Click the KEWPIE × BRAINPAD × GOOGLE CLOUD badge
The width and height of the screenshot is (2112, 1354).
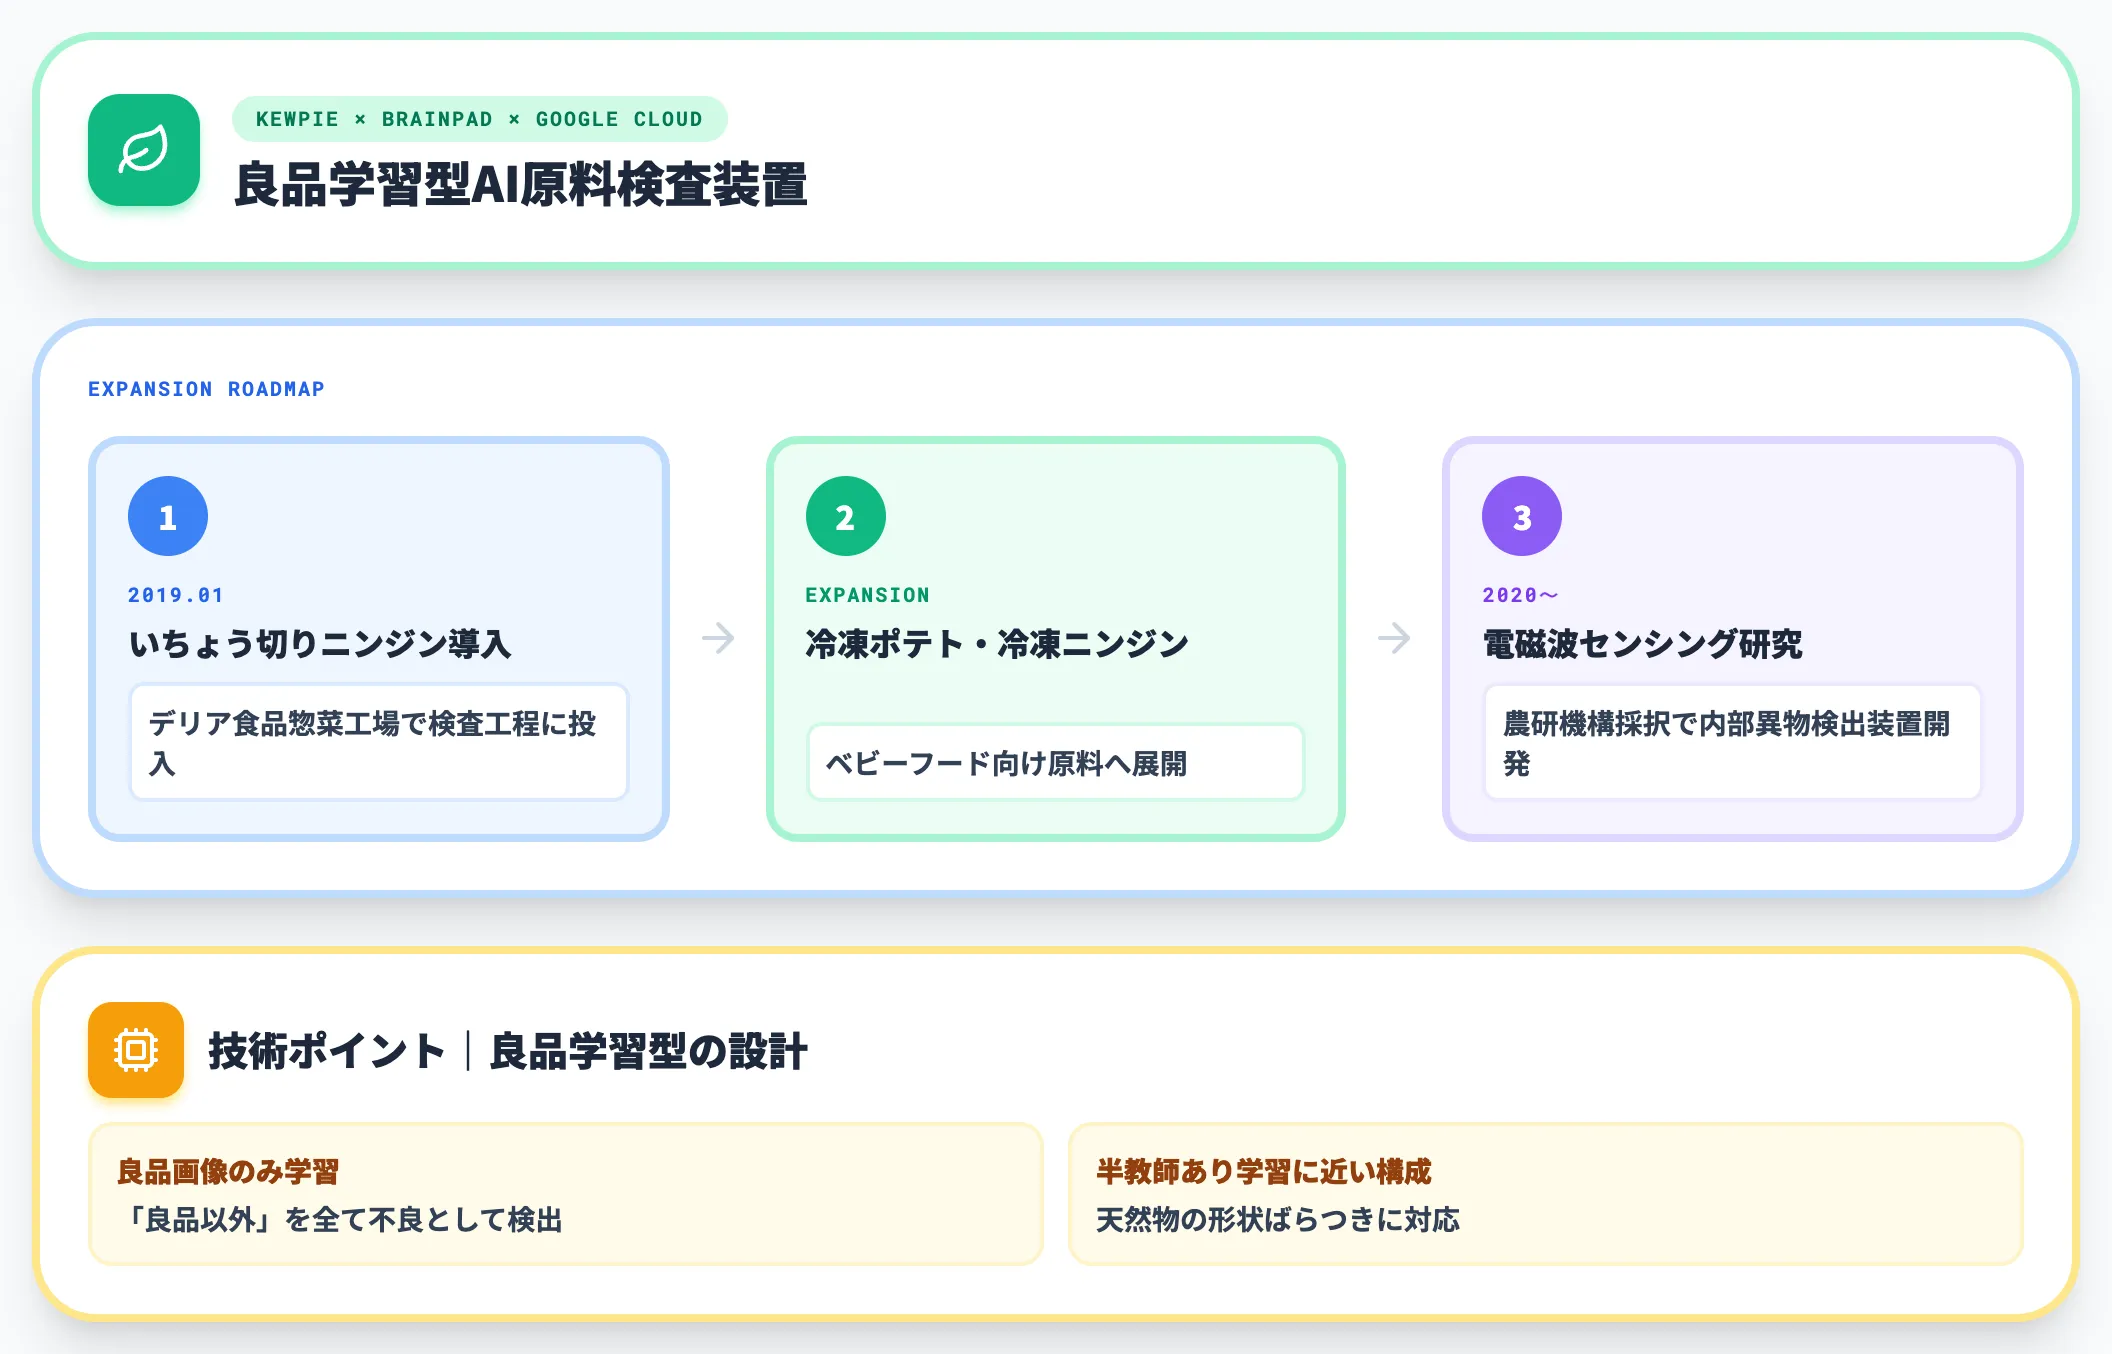click(x=479, y=119)
